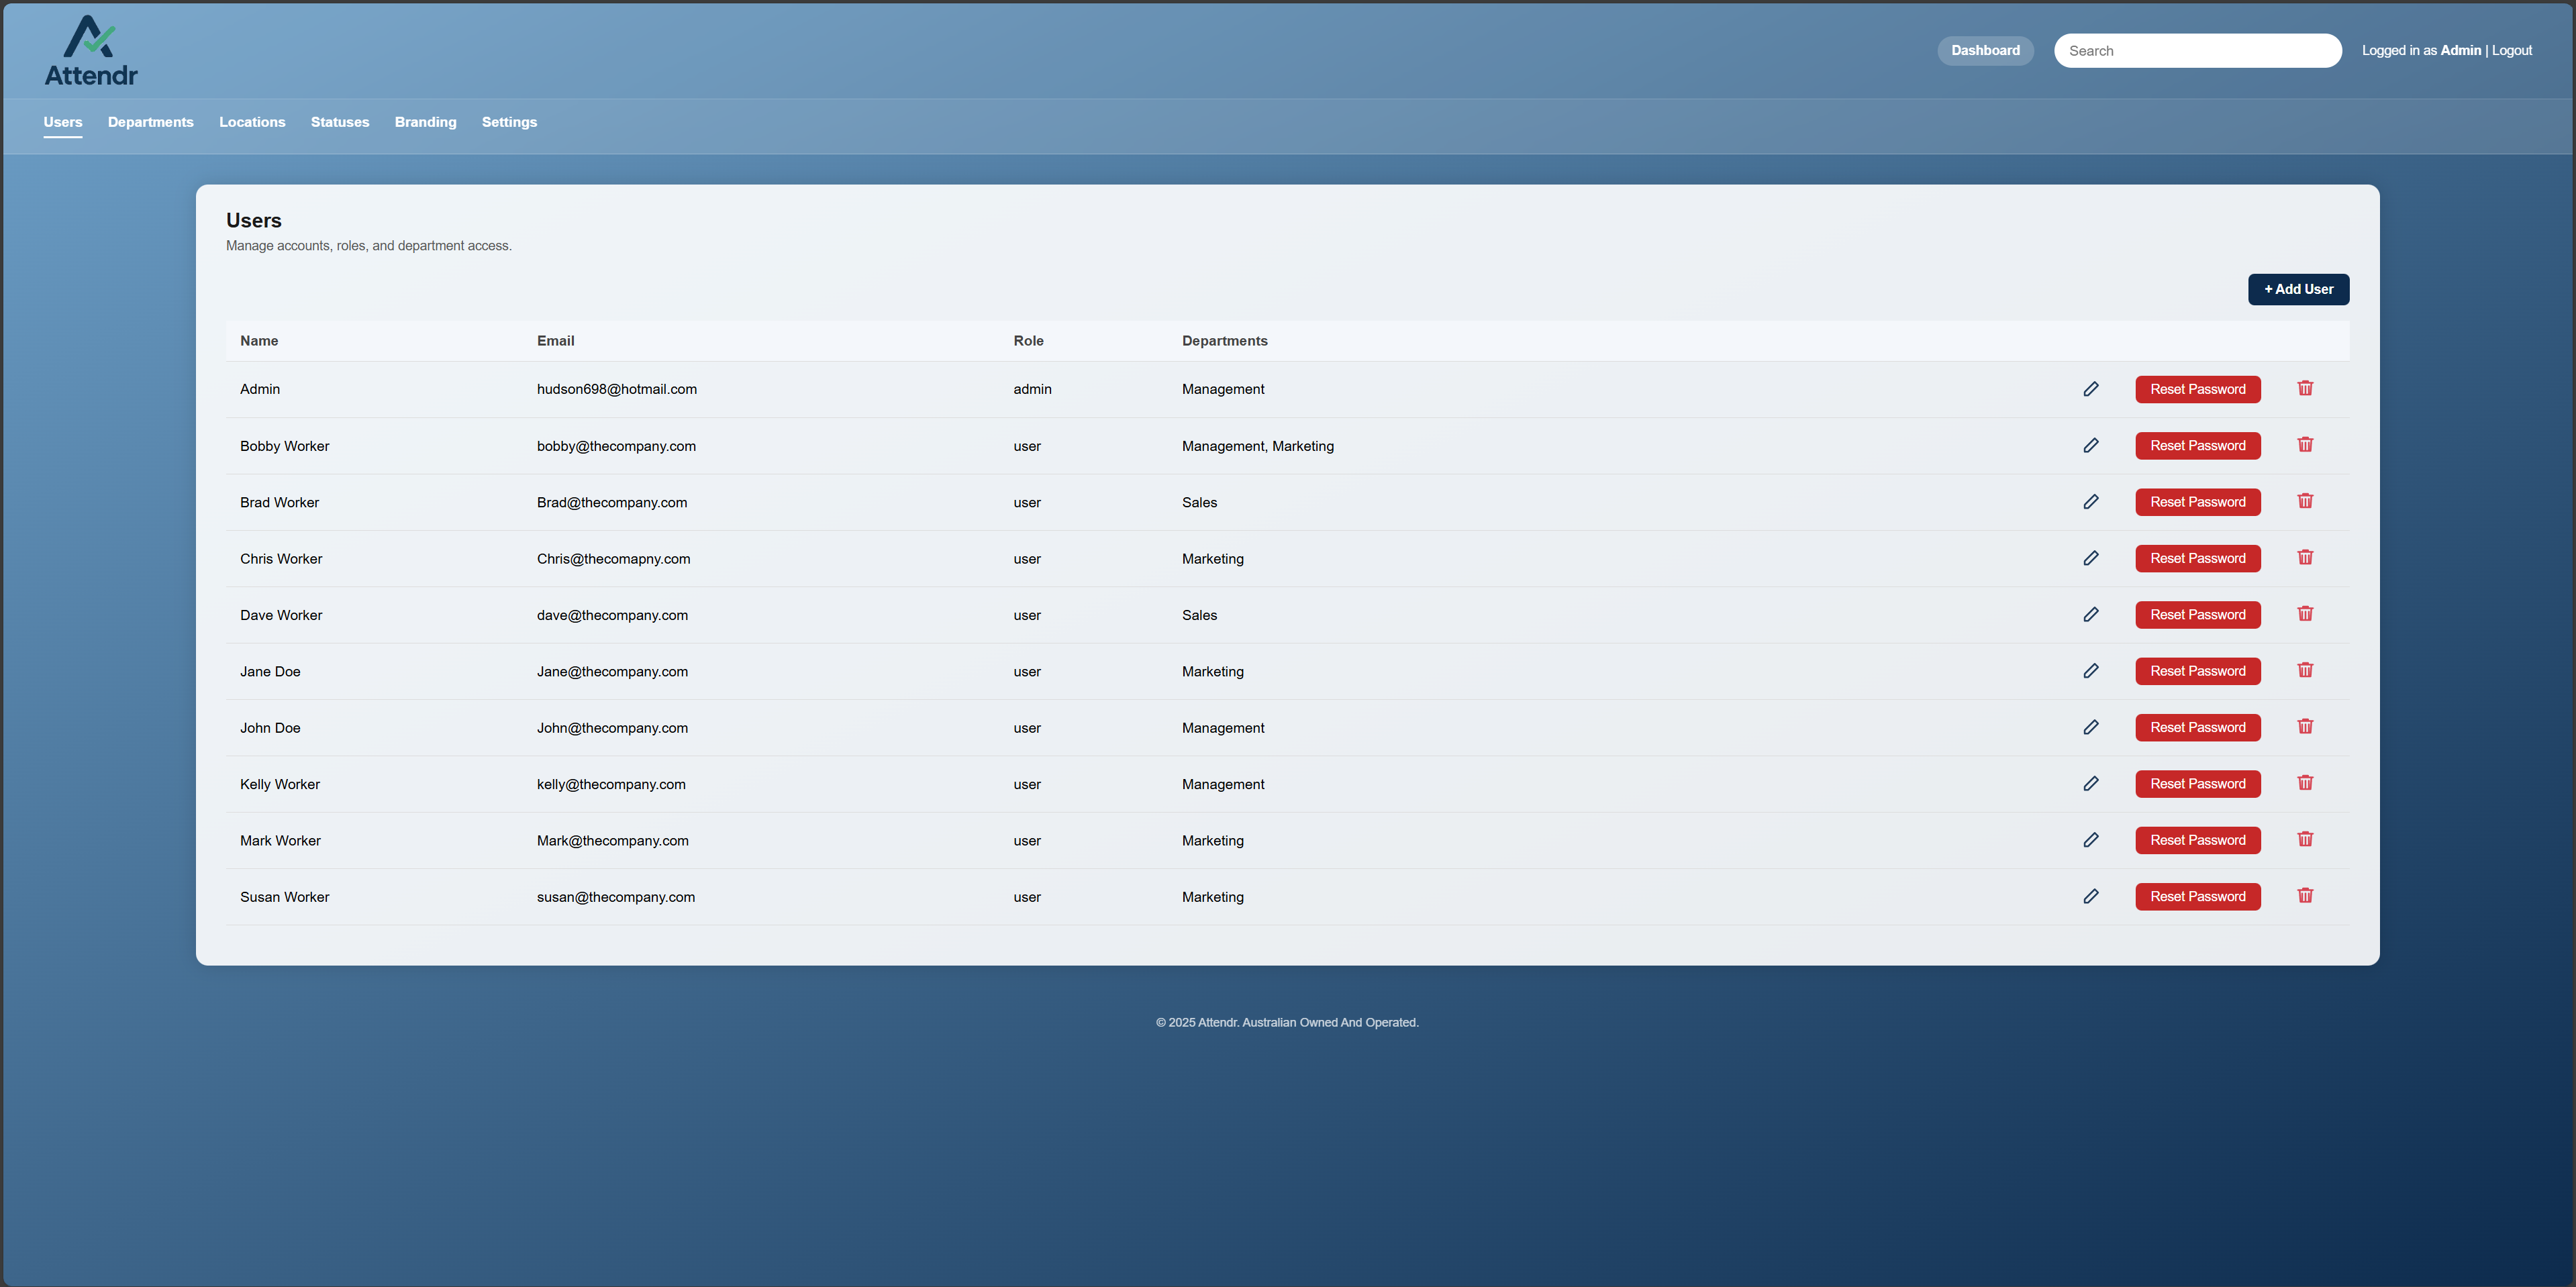Screen dimensions: 2576x1287
Task: Delete Susan Worker using trash icon
Action: 2306,896
